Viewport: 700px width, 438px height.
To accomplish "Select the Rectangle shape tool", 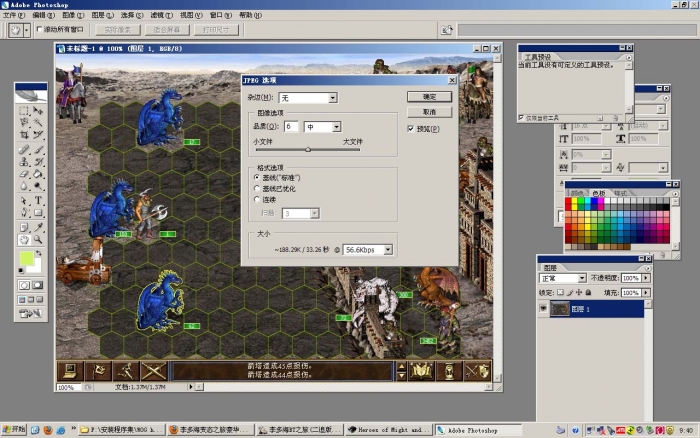I will click(x=38, y=213).
